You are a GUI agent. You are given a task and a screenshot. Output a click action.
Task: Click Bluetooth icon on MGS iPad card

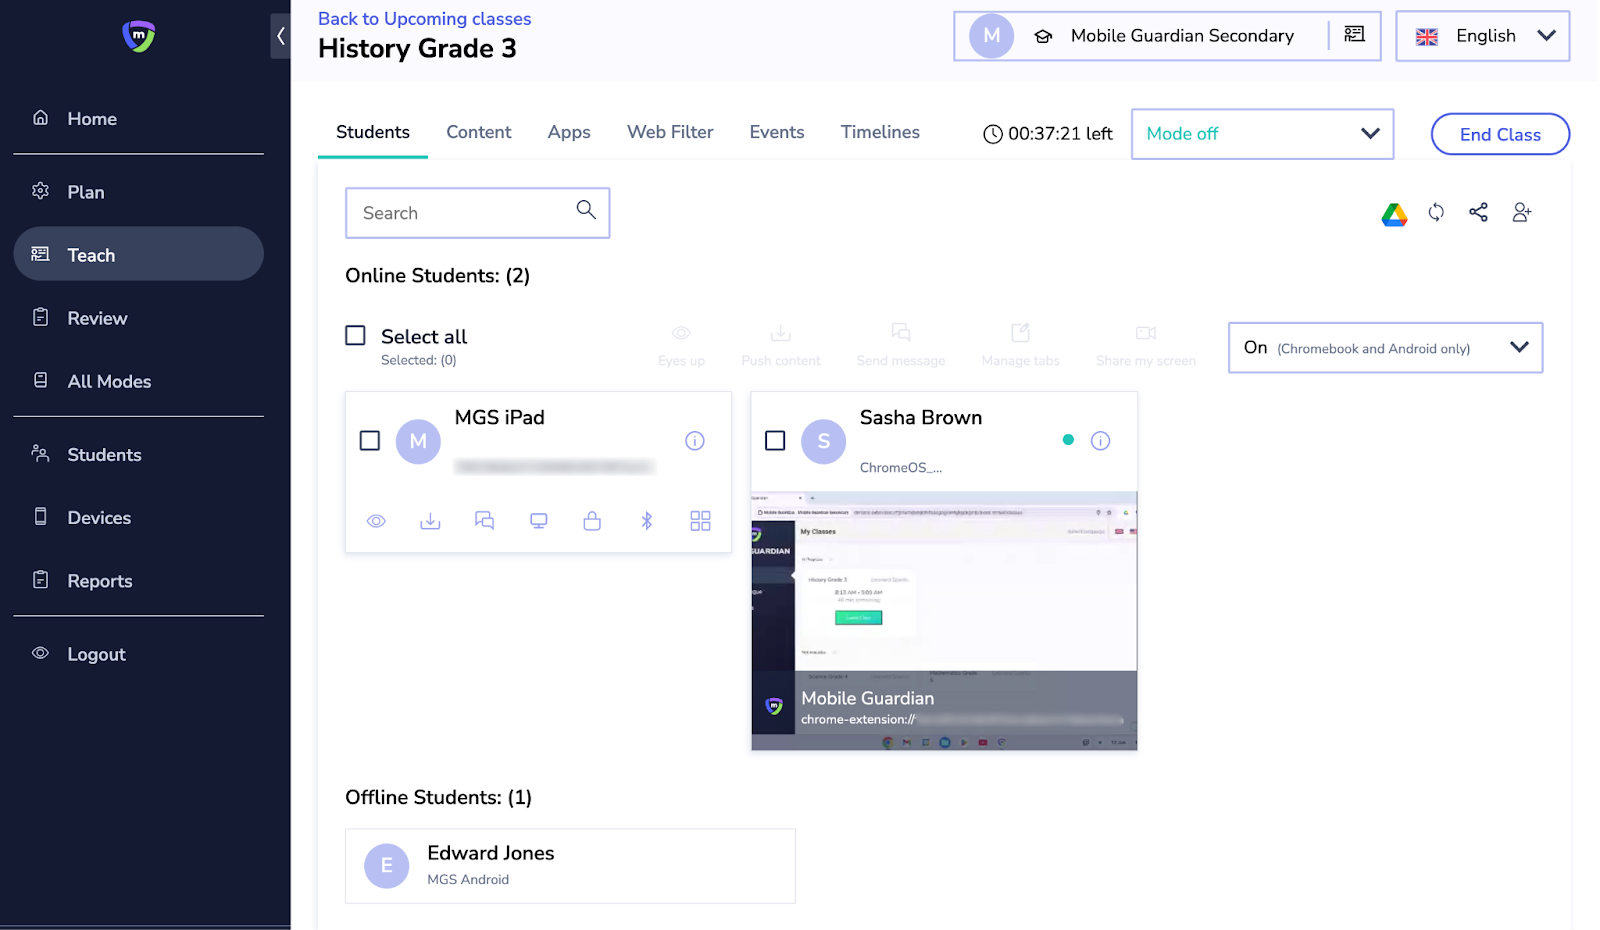[647, 521]
